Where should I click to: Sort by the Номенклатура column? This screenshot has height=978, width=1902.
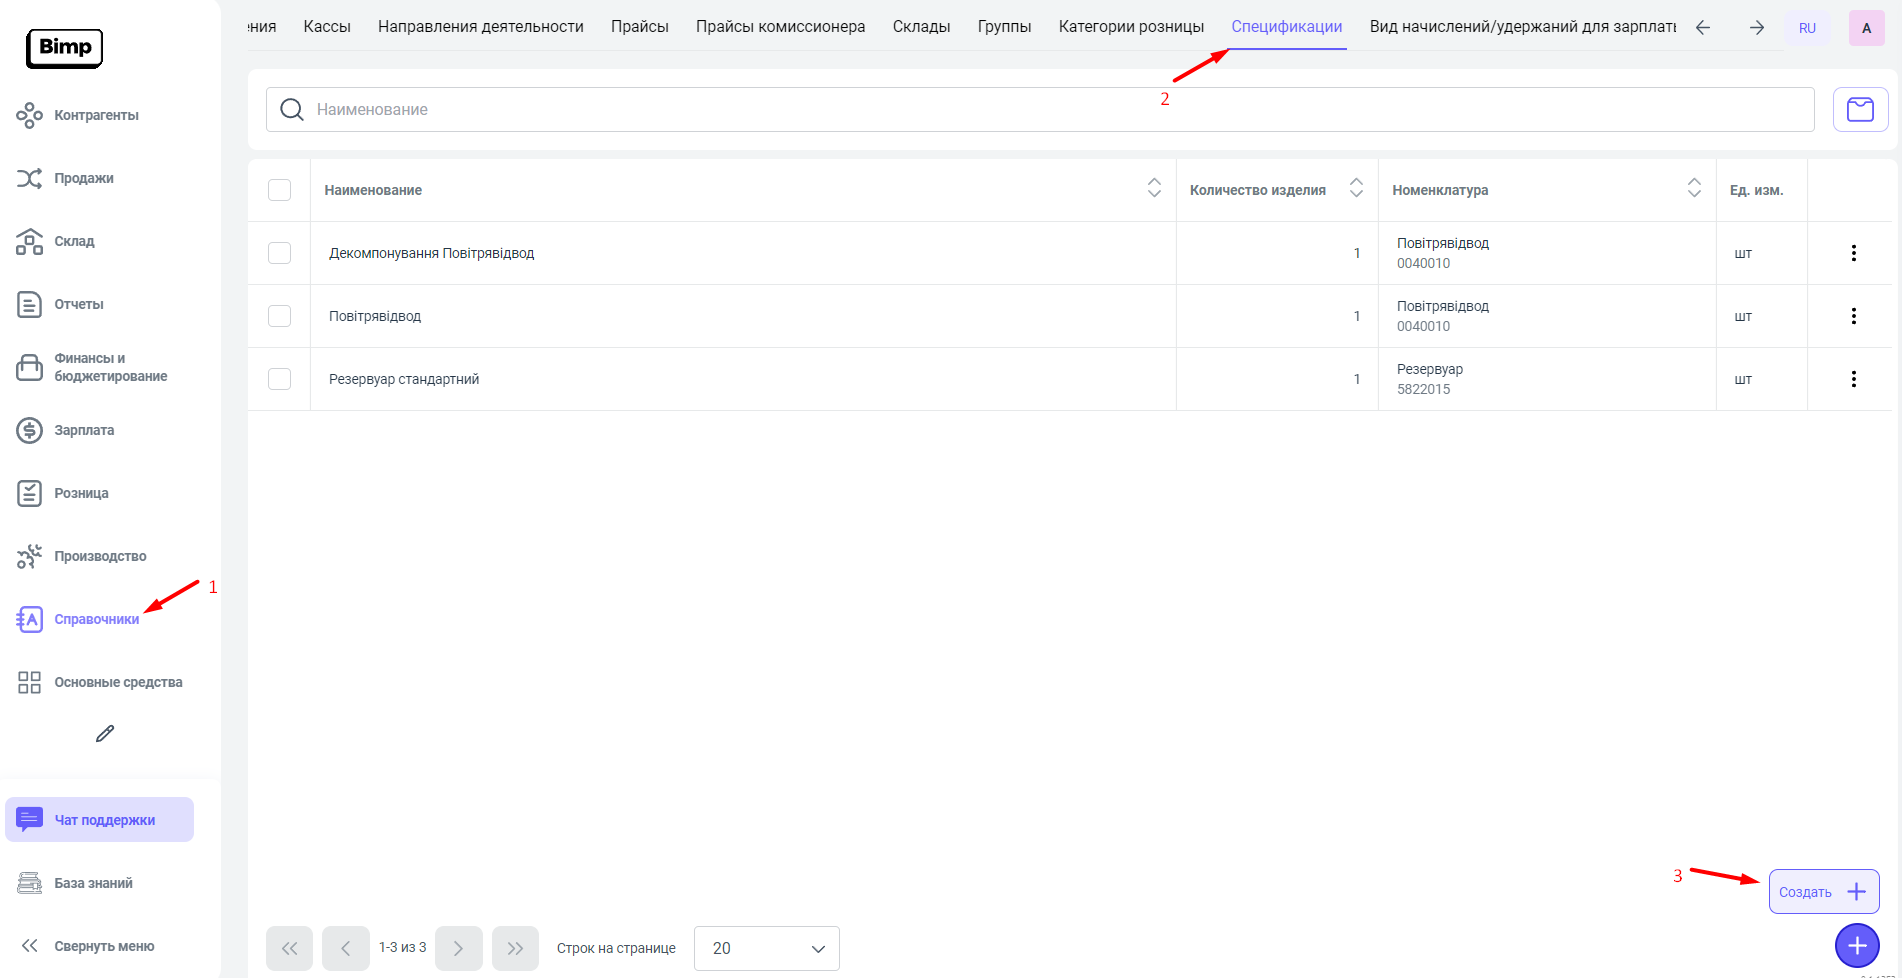tap(1693, 188)
